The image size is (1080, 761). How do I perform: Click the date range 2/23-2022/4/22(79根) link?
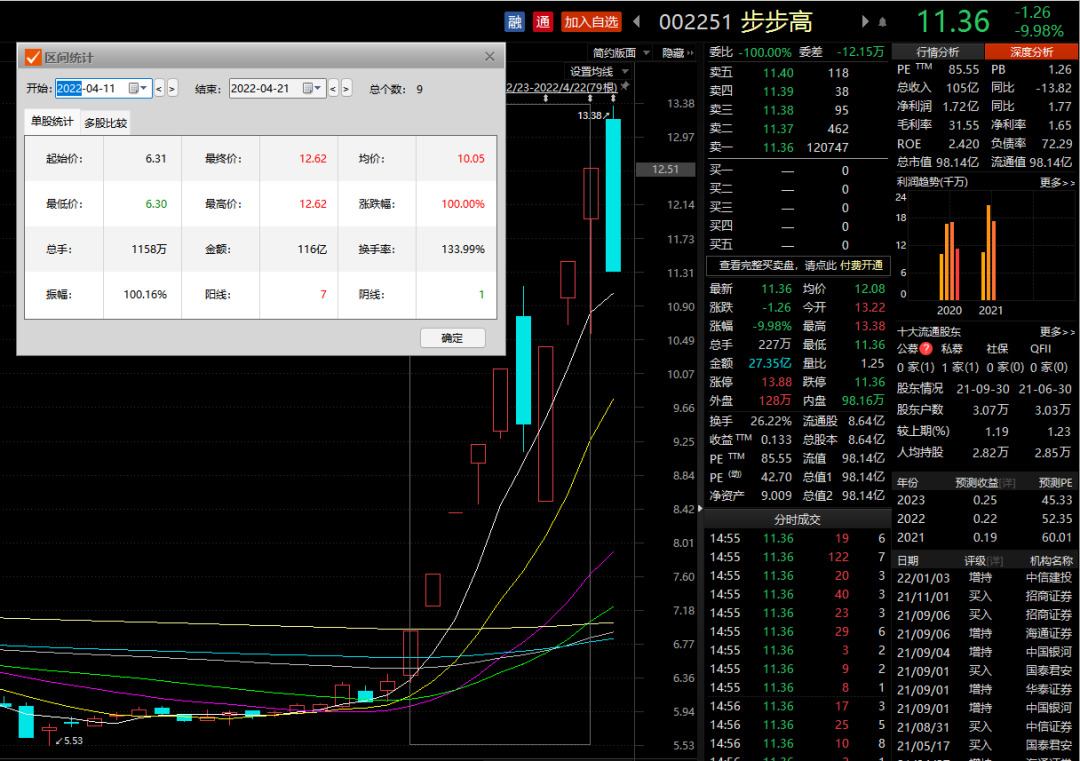562,88
